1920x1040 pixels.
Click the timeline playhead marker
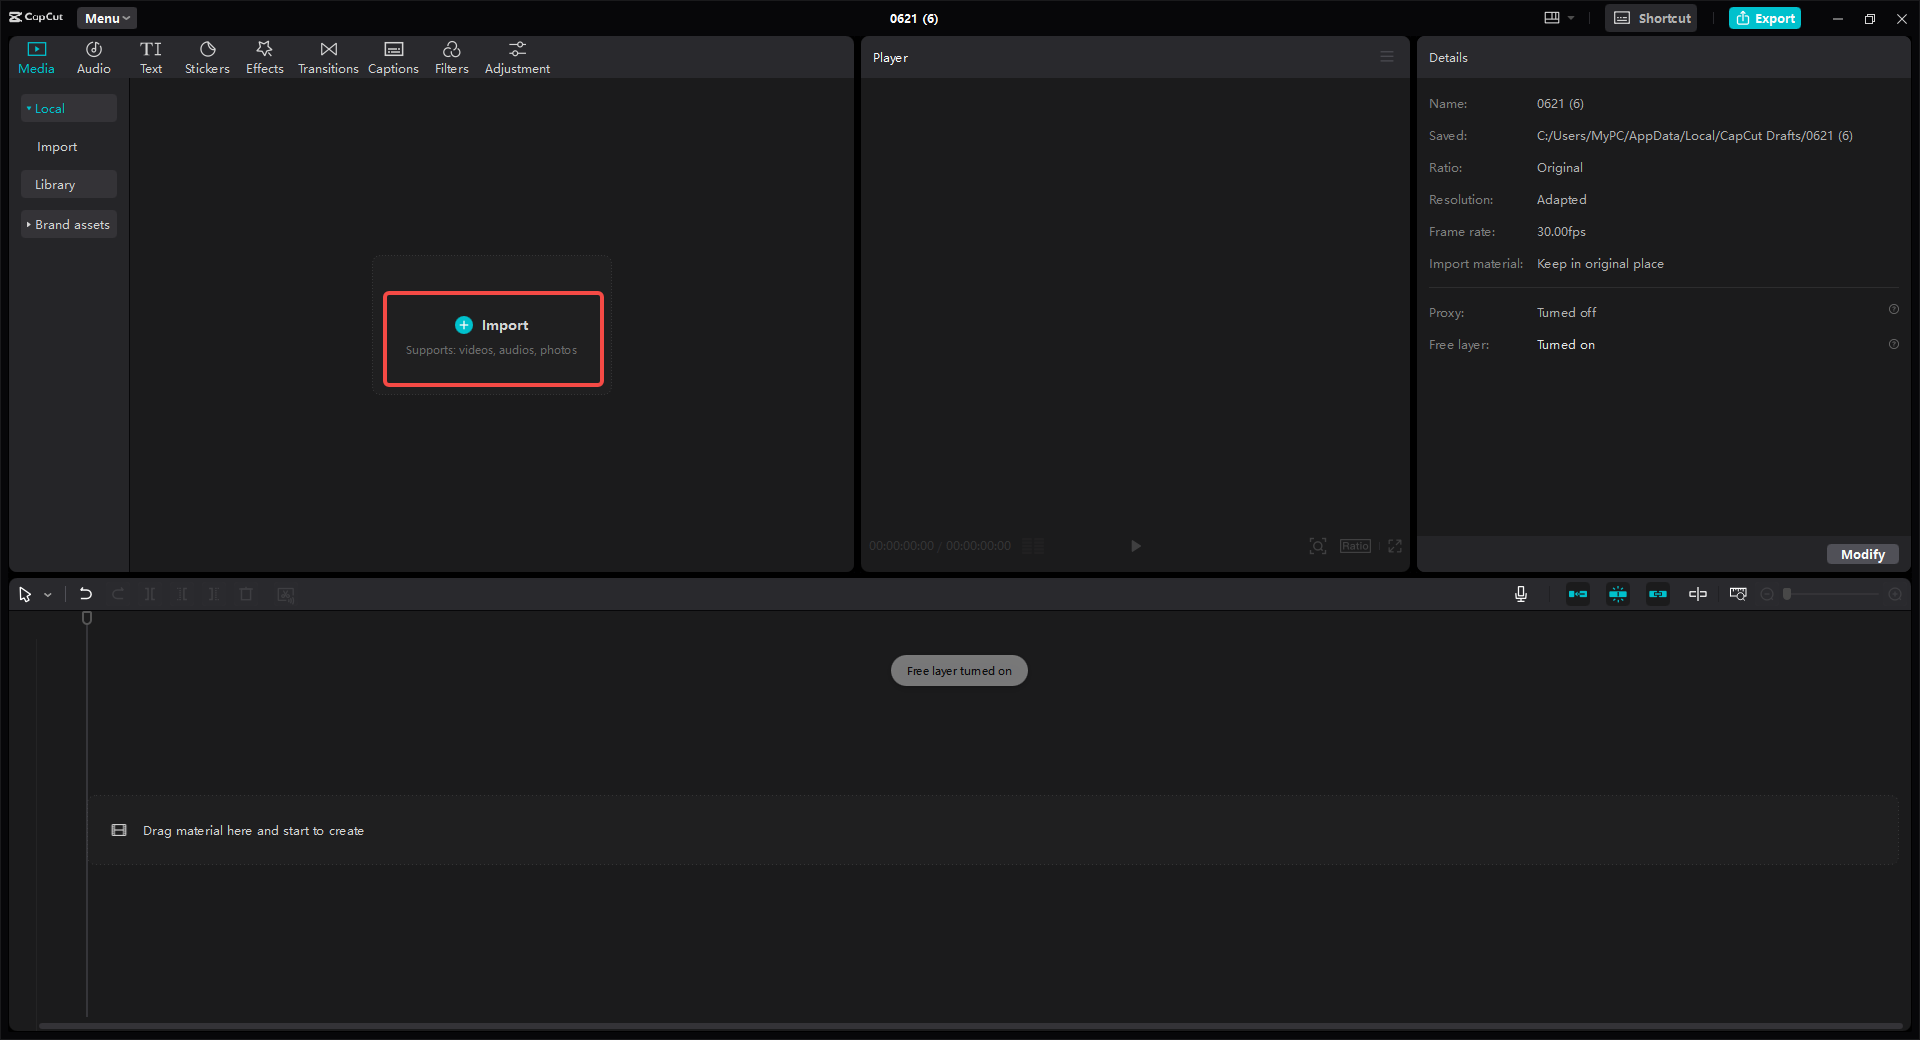pos(87,618)
